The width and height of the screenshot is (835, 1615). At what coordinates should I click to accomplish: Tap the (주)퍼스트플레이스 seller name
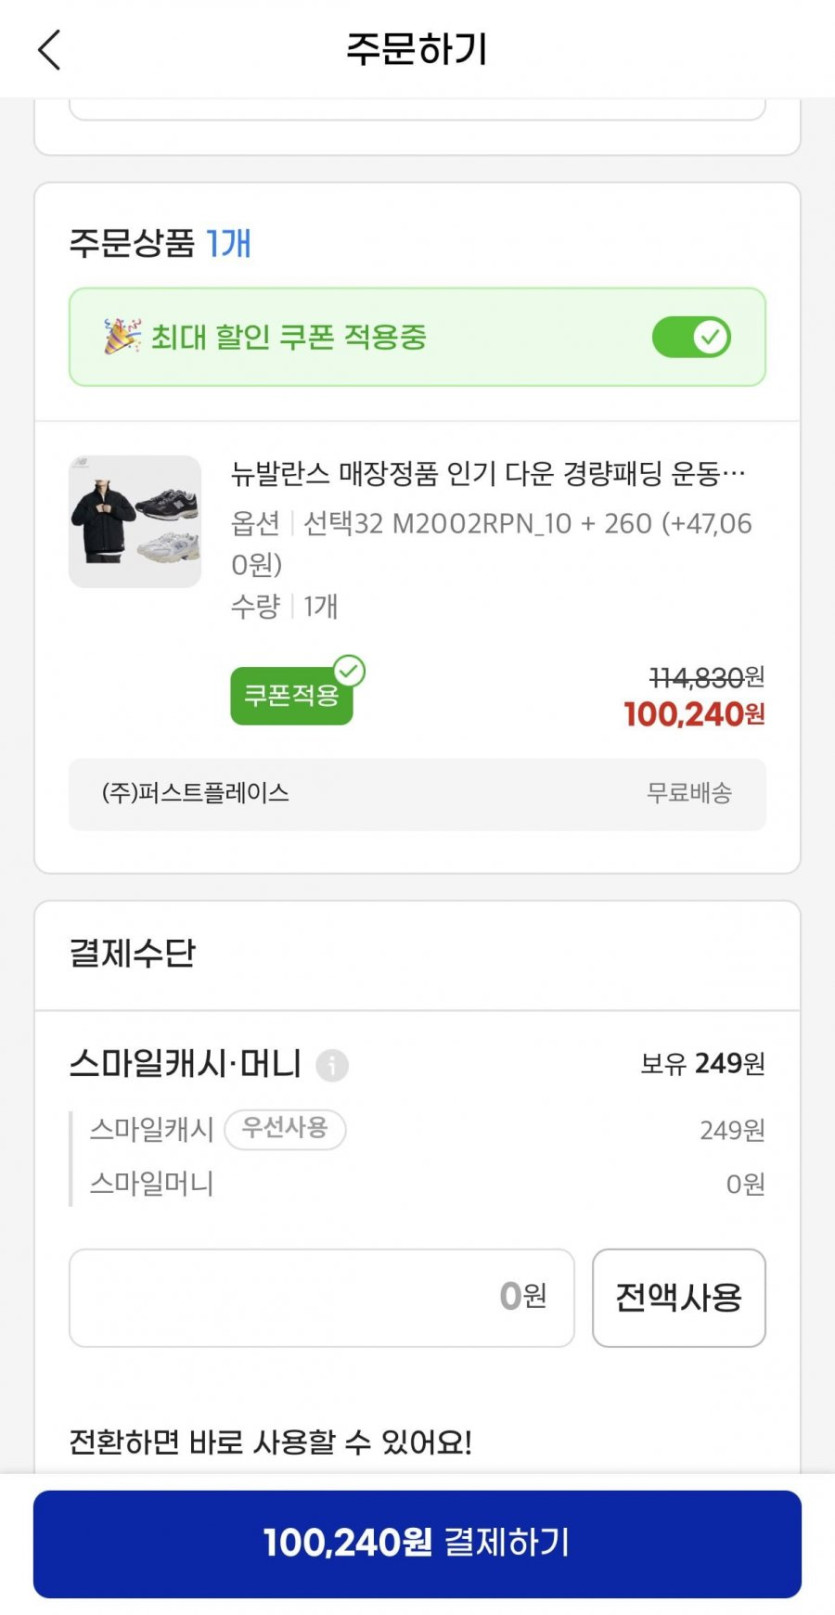196,793
